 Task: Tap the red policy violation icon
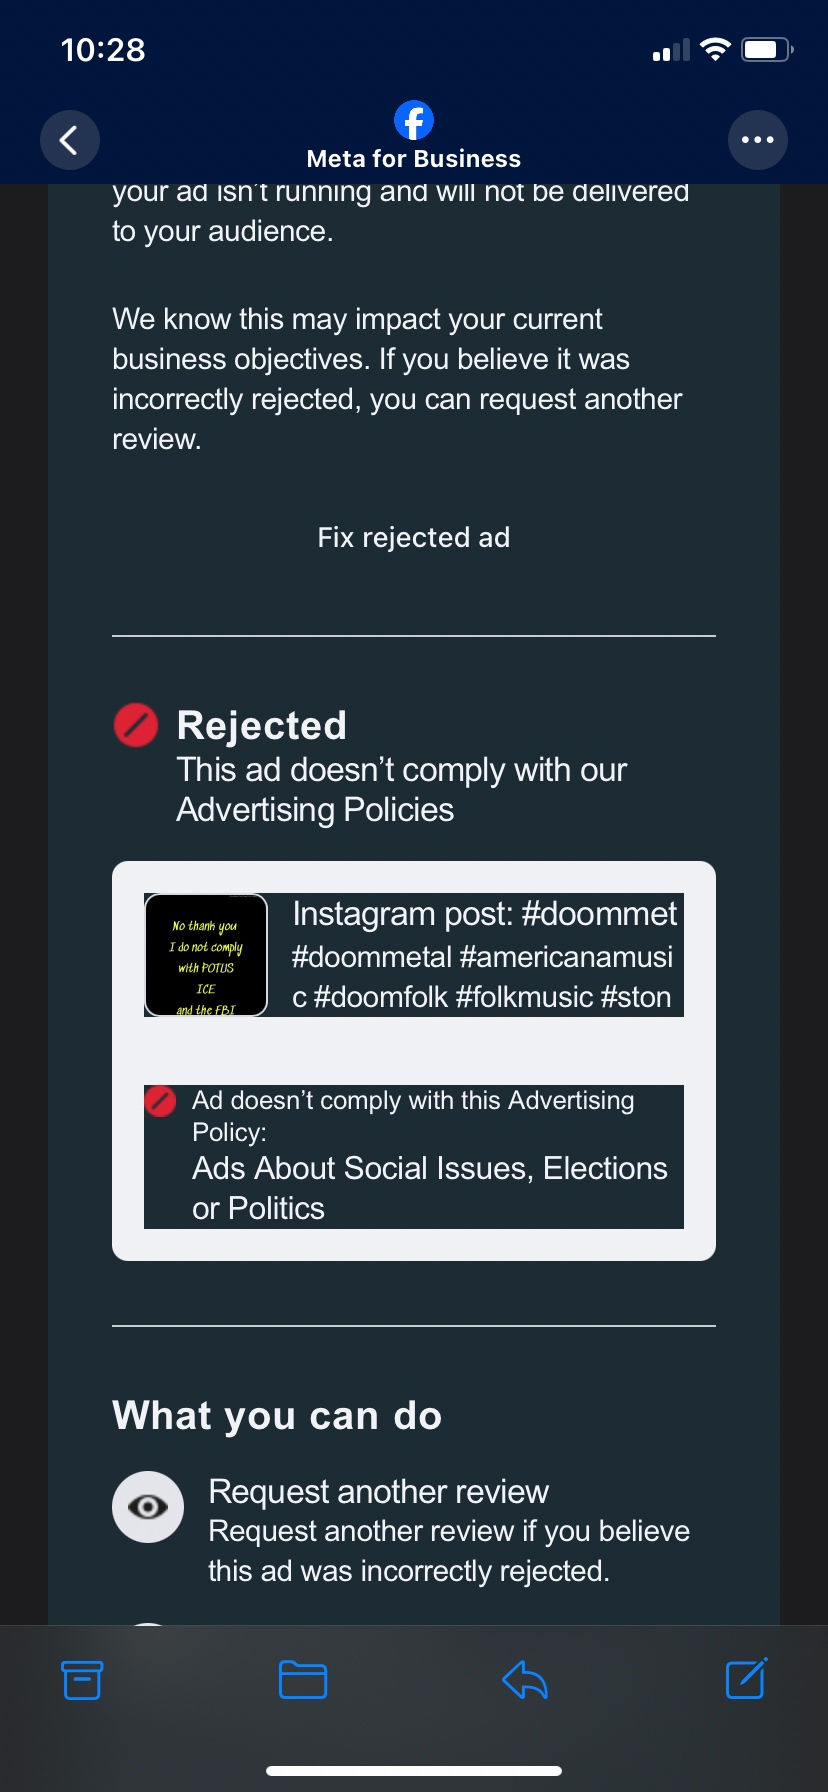160,1101
